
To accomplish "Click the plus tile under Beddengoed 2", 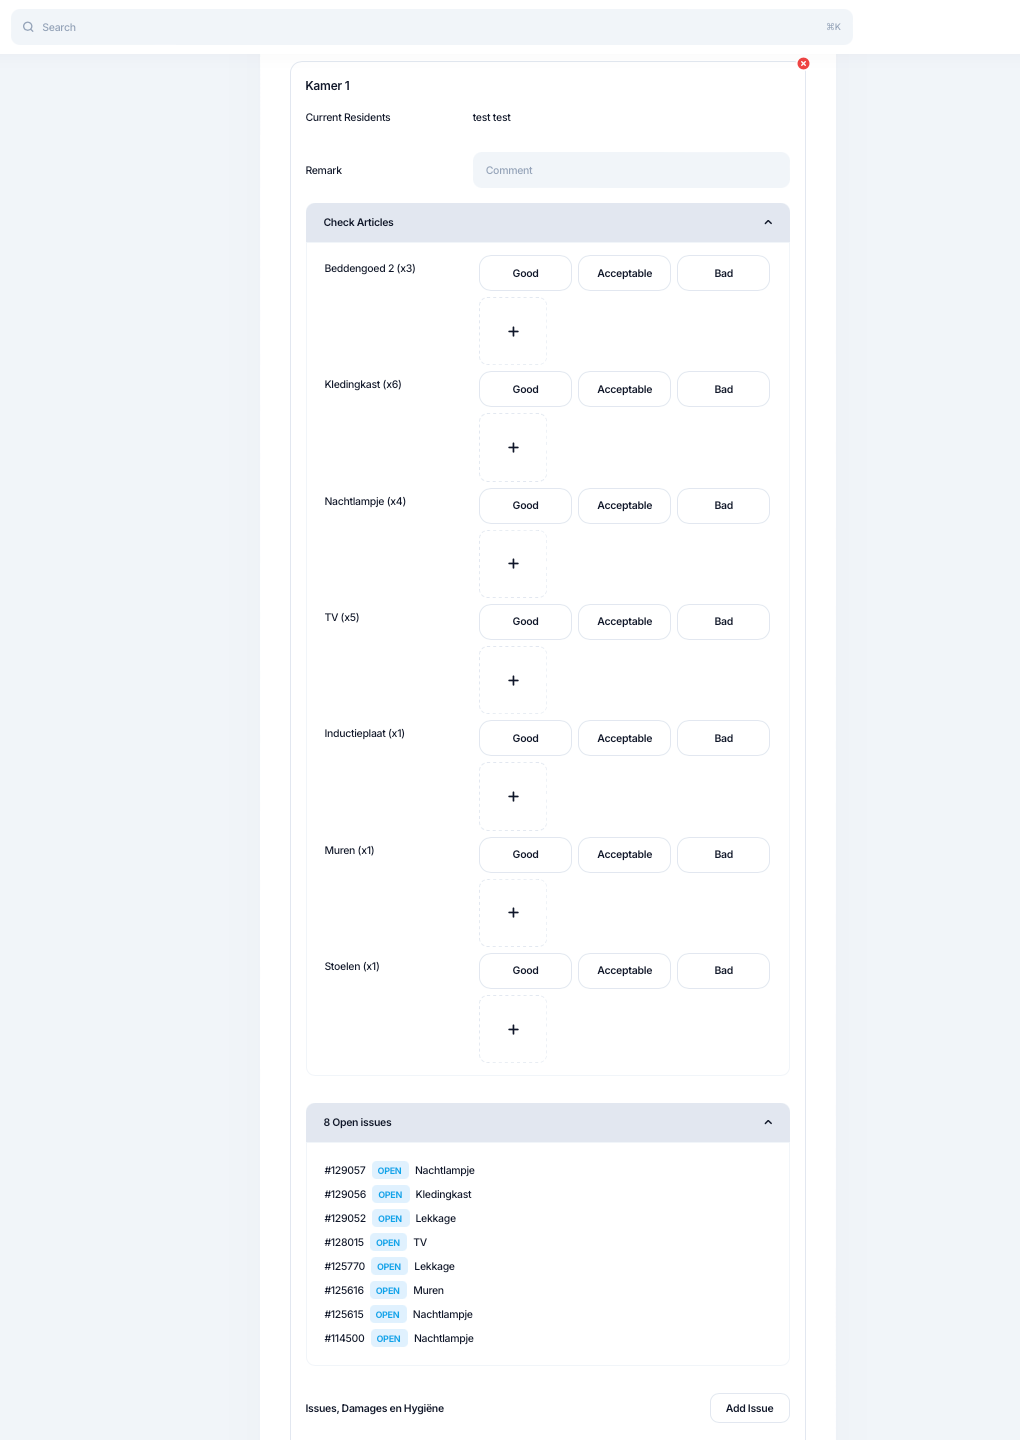I will 513,331.
